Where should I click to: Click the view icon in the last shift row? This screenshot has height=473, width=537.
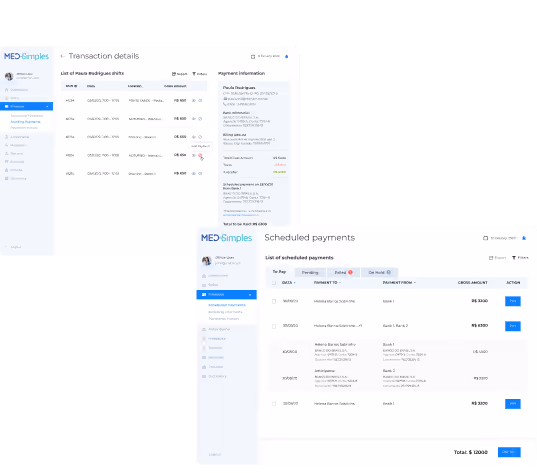[x=193, y=174]
